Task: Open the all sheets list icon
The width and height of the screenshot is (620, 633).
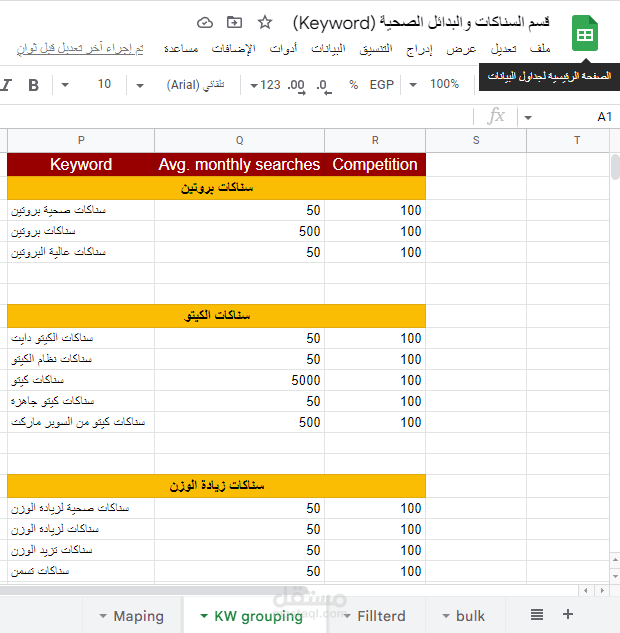Action: pyautogui.click(x=536, y=615)
